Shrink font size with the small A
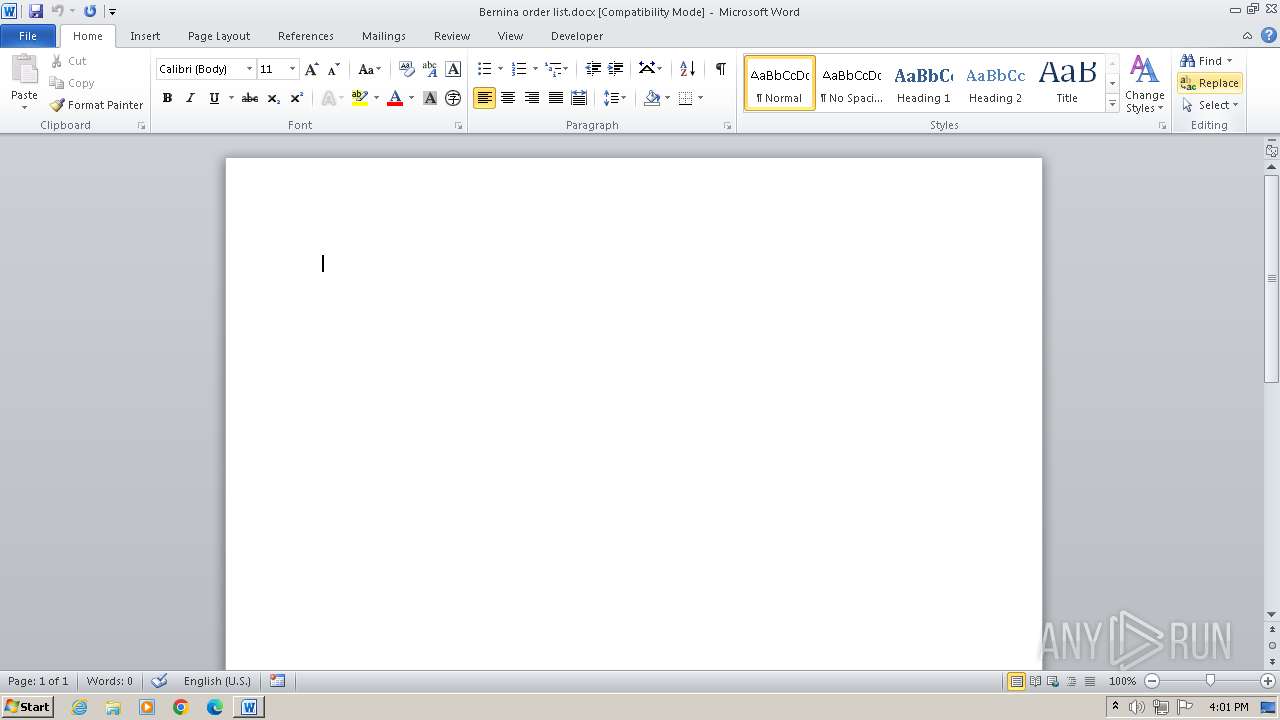1280x720 pixels. 333,69
